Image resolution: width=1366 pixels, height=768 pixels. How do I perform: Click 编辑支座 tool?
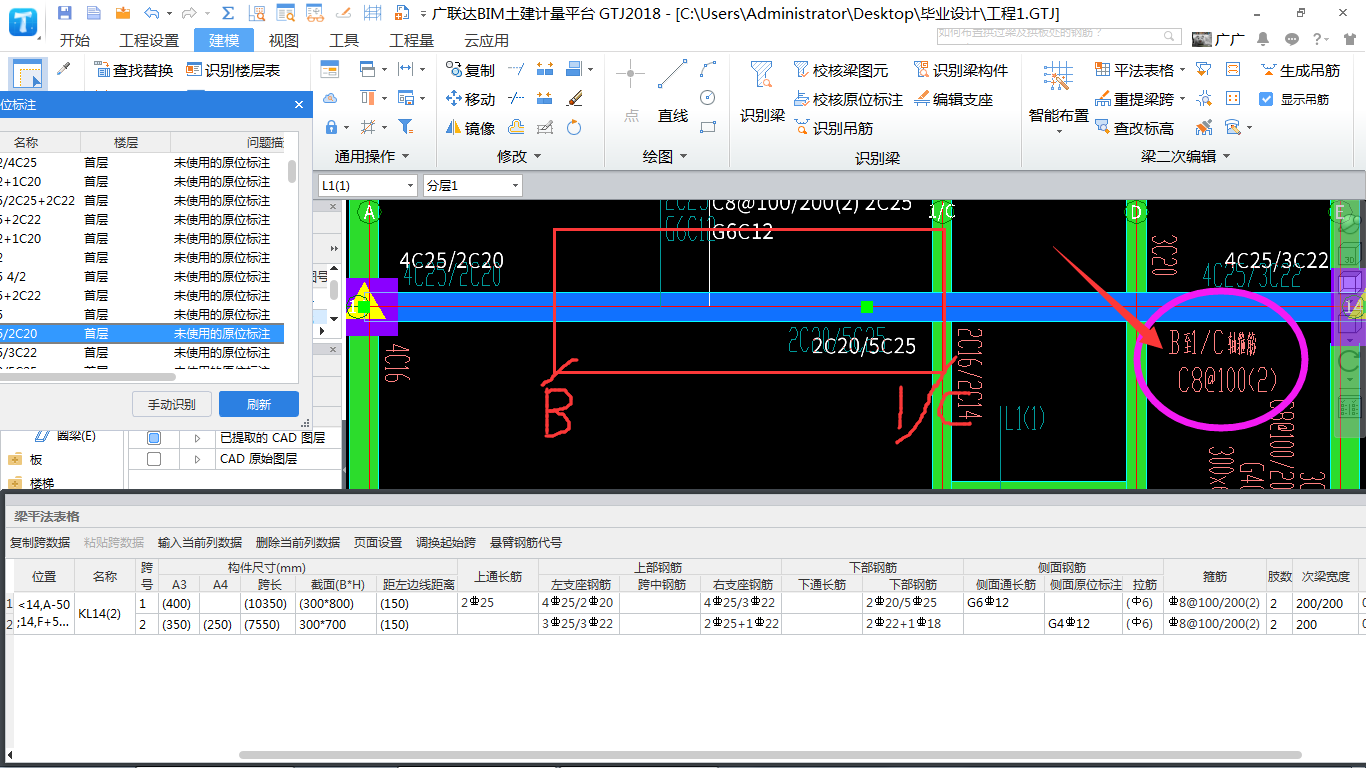coord(953,99)
